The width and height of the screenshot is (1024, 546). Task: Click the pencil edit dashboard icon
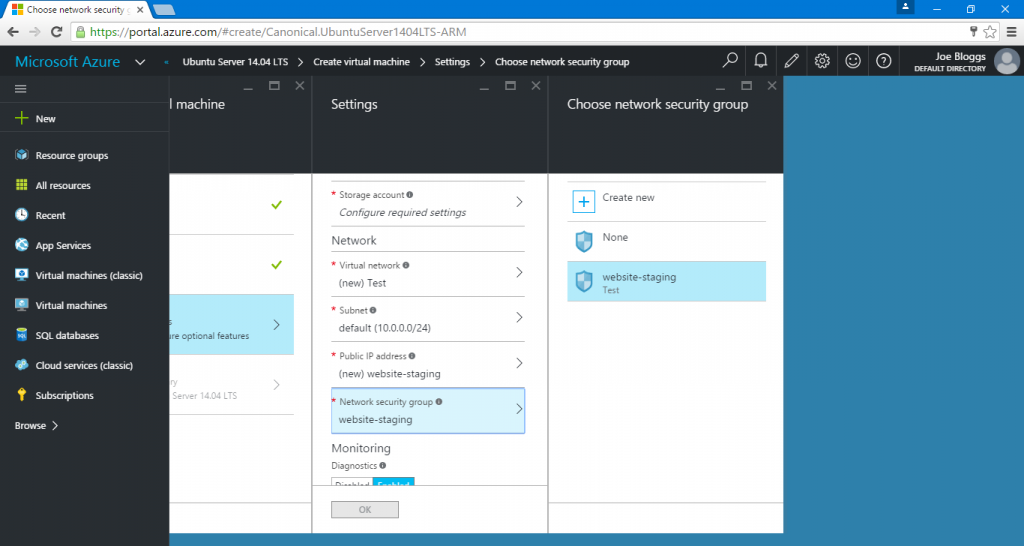791,61
